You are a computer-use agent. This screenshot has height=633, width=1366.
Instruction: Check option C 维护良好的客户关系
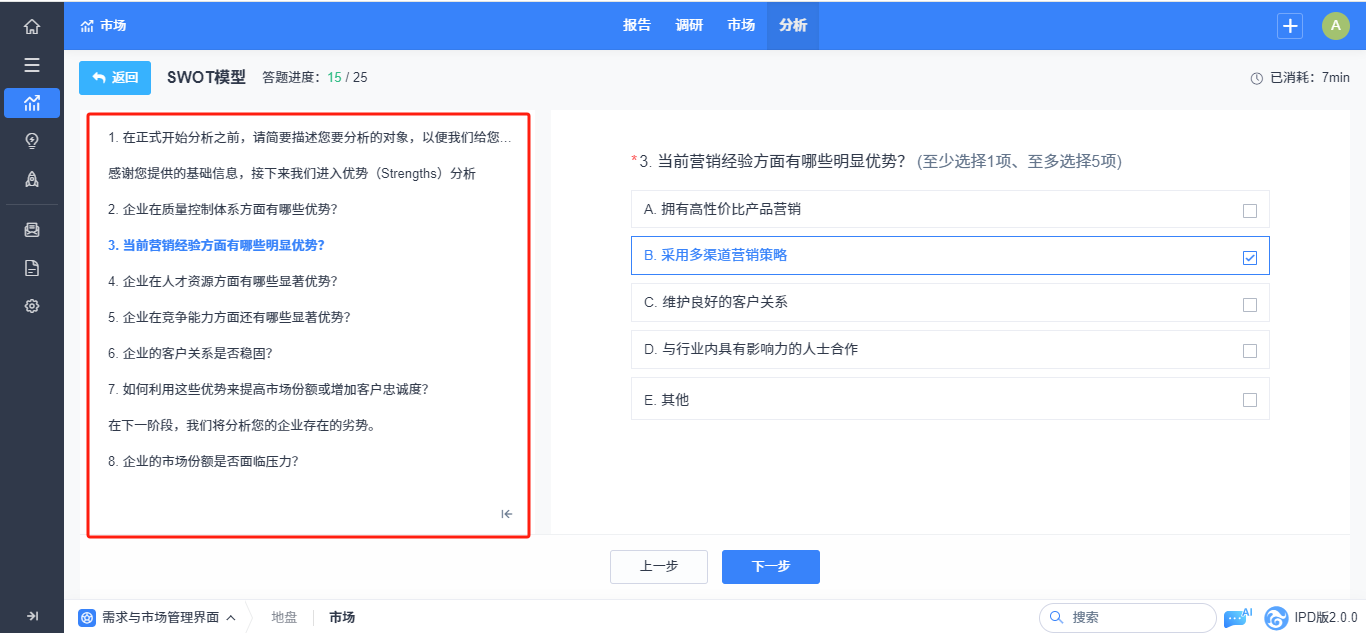(1250, 305)
